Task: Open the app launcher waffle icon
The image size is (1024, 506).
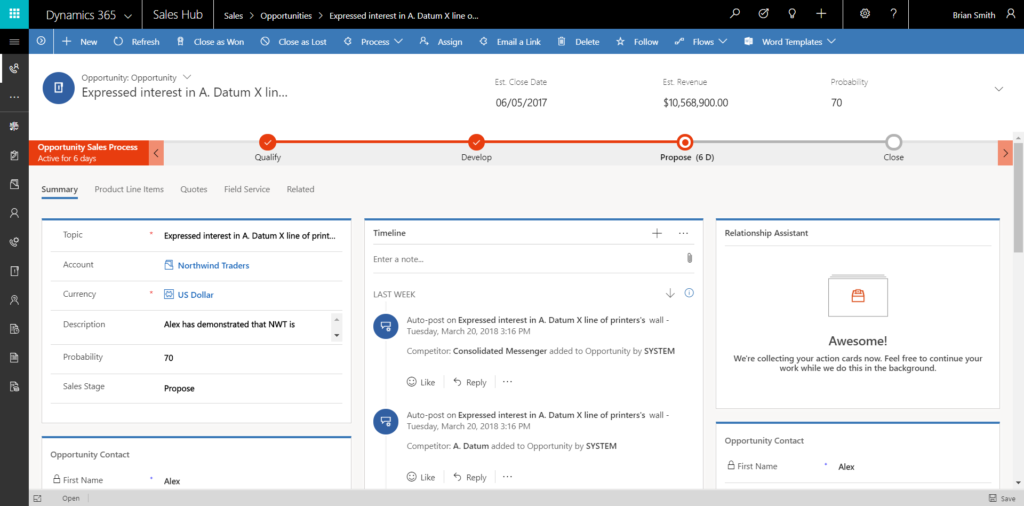Action: pyautogui.click(x=14, y=14)
